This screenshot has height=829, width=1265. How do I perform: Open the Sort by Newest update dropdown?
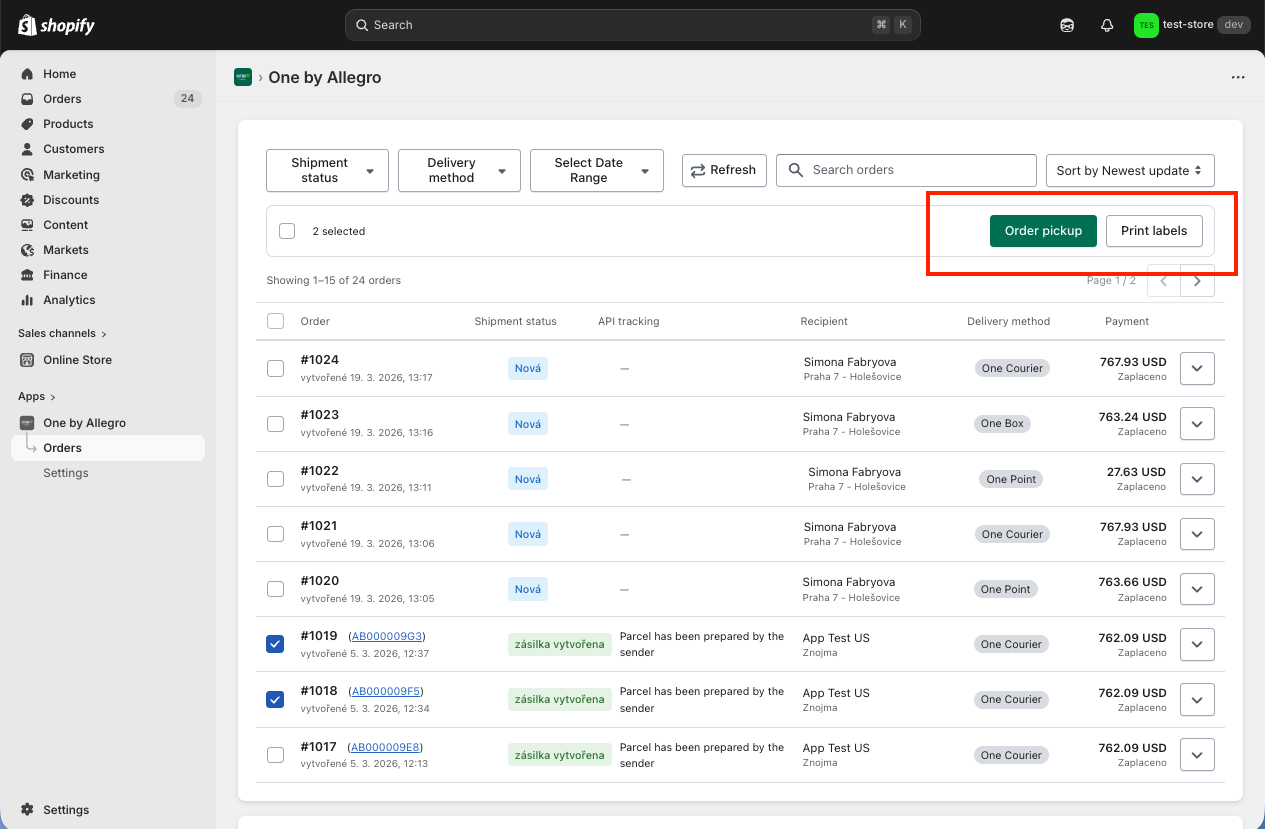[1129, 170]
